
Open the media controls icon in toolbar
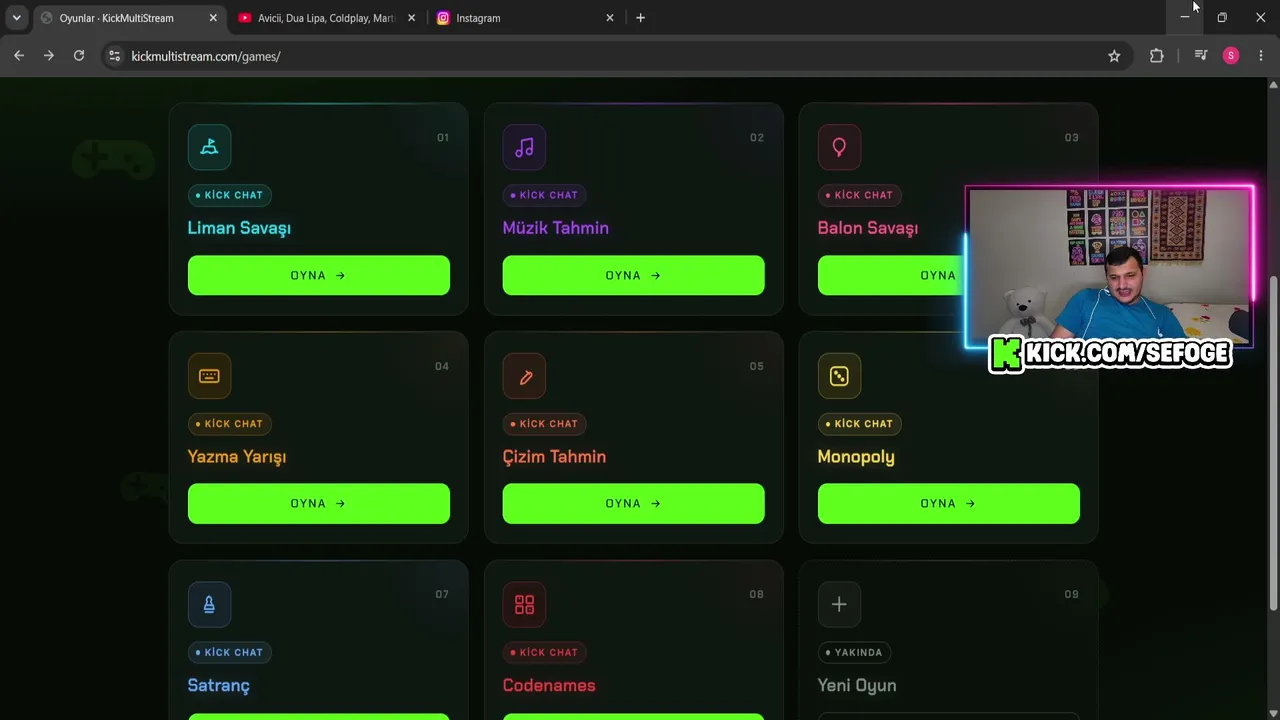(x=1201, y=56)
